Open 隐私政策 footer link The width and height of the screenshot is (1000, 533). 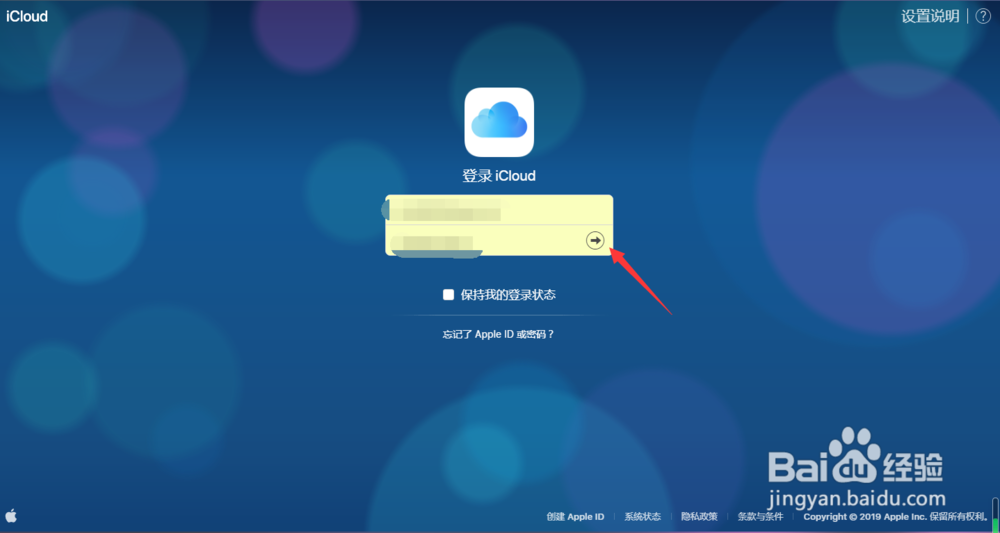699,516
